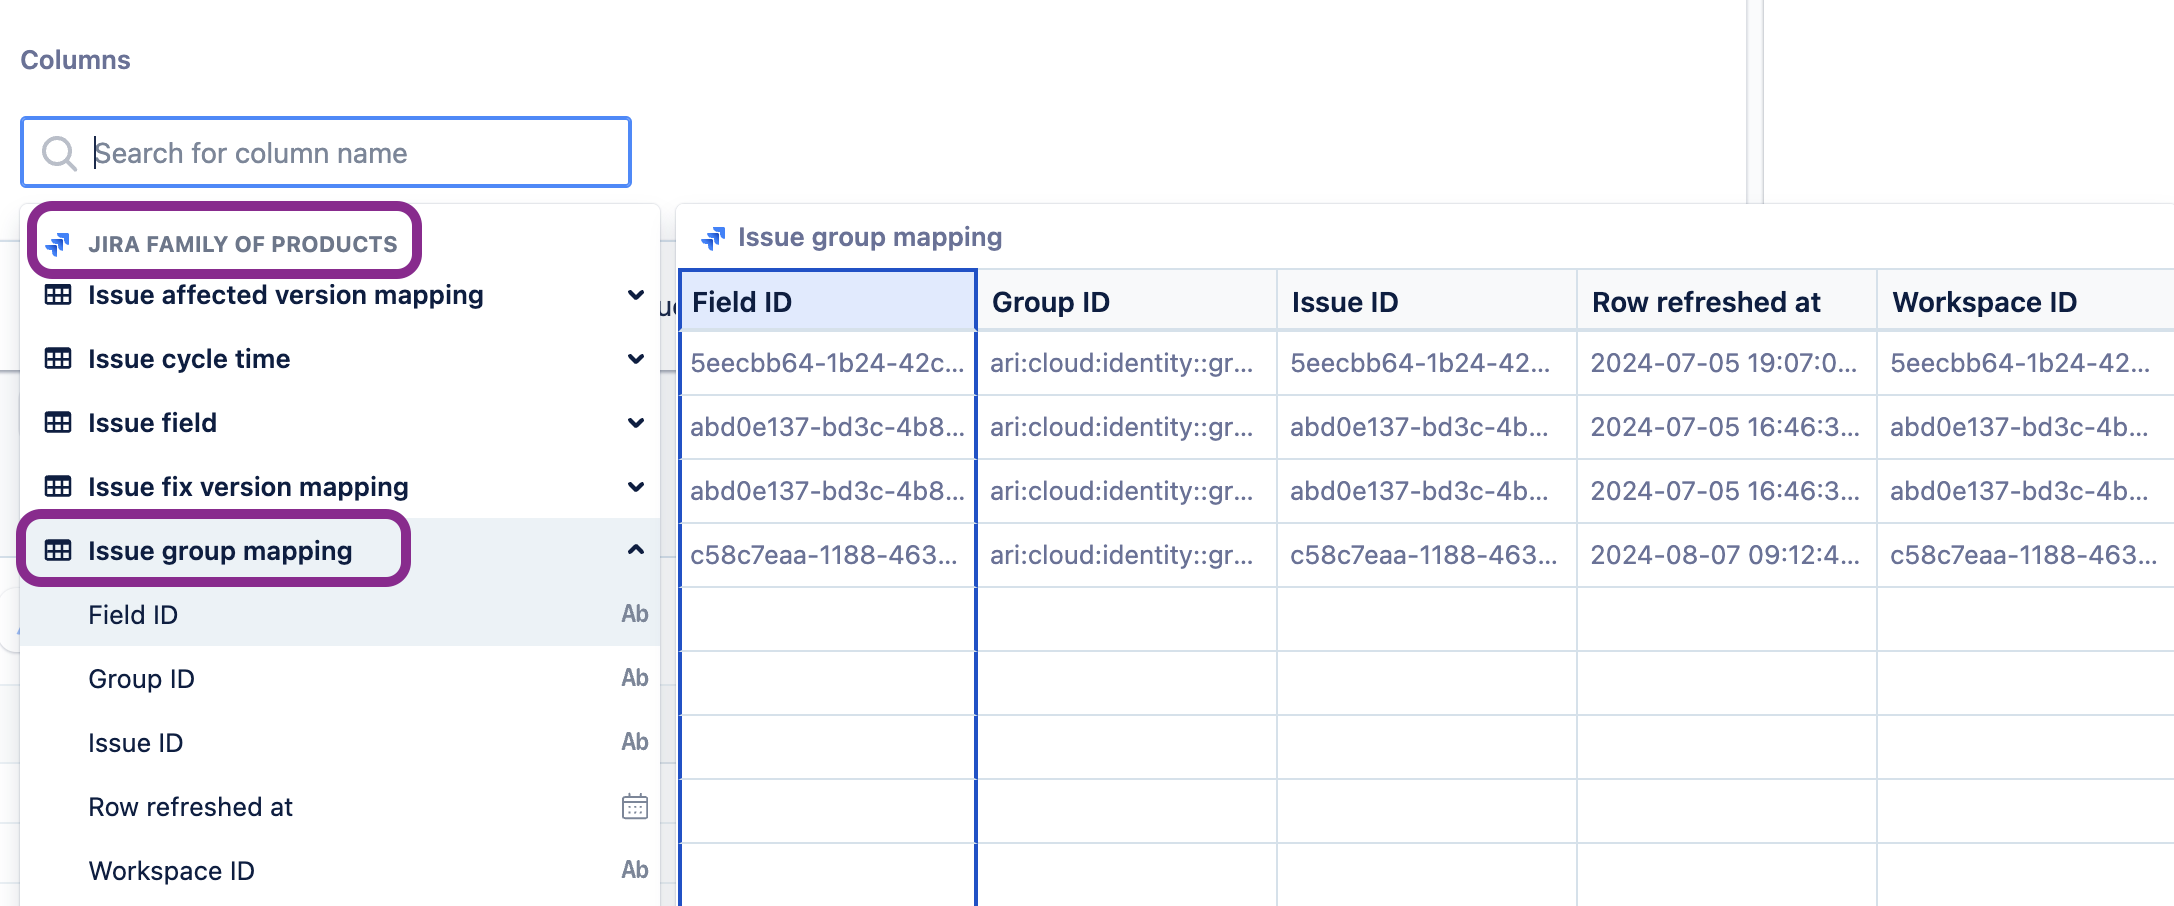Click the Group ID table header
The width and height of the screenshot is (2174, 906).
click(1127, 301)
